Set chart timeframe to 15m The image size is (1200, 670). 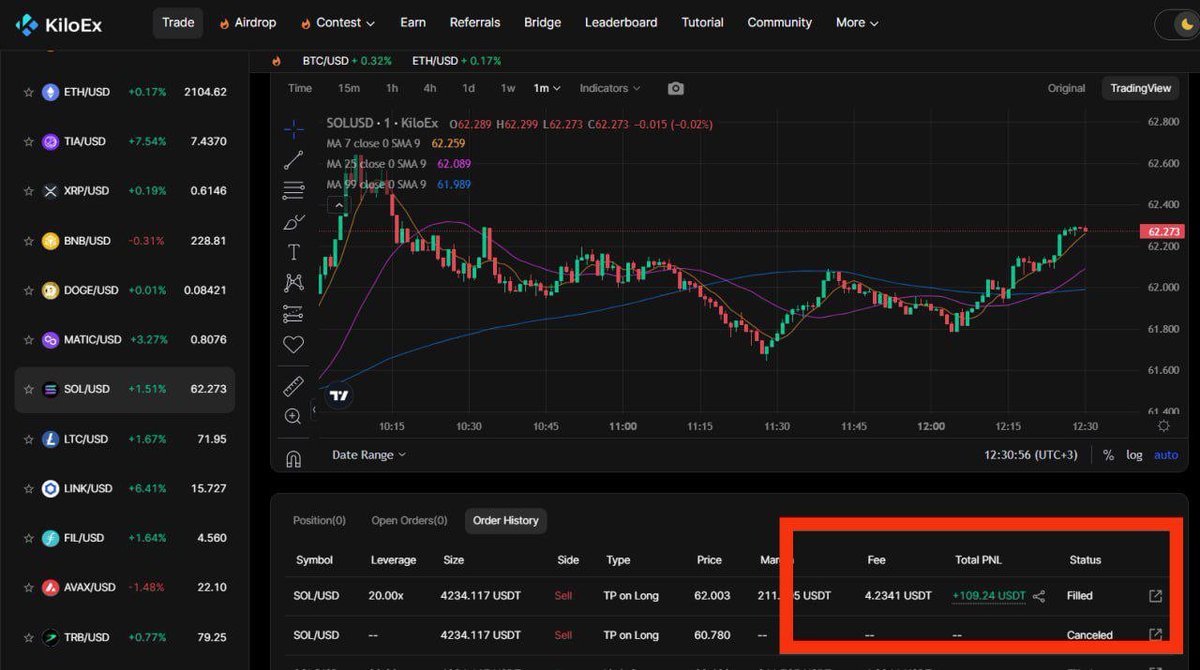(348, 88)
